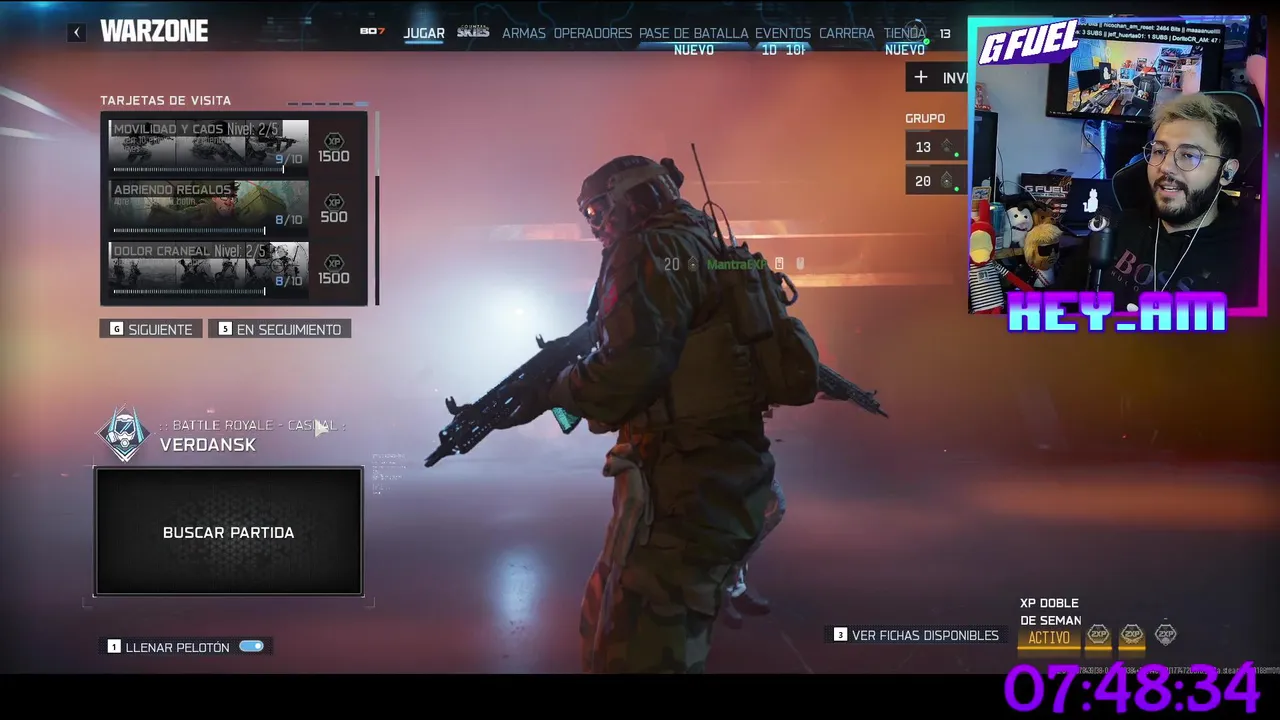Open the Abriendo Regalos challenge card
This screenshot has width=1280, height=720.
pos(208,207)
